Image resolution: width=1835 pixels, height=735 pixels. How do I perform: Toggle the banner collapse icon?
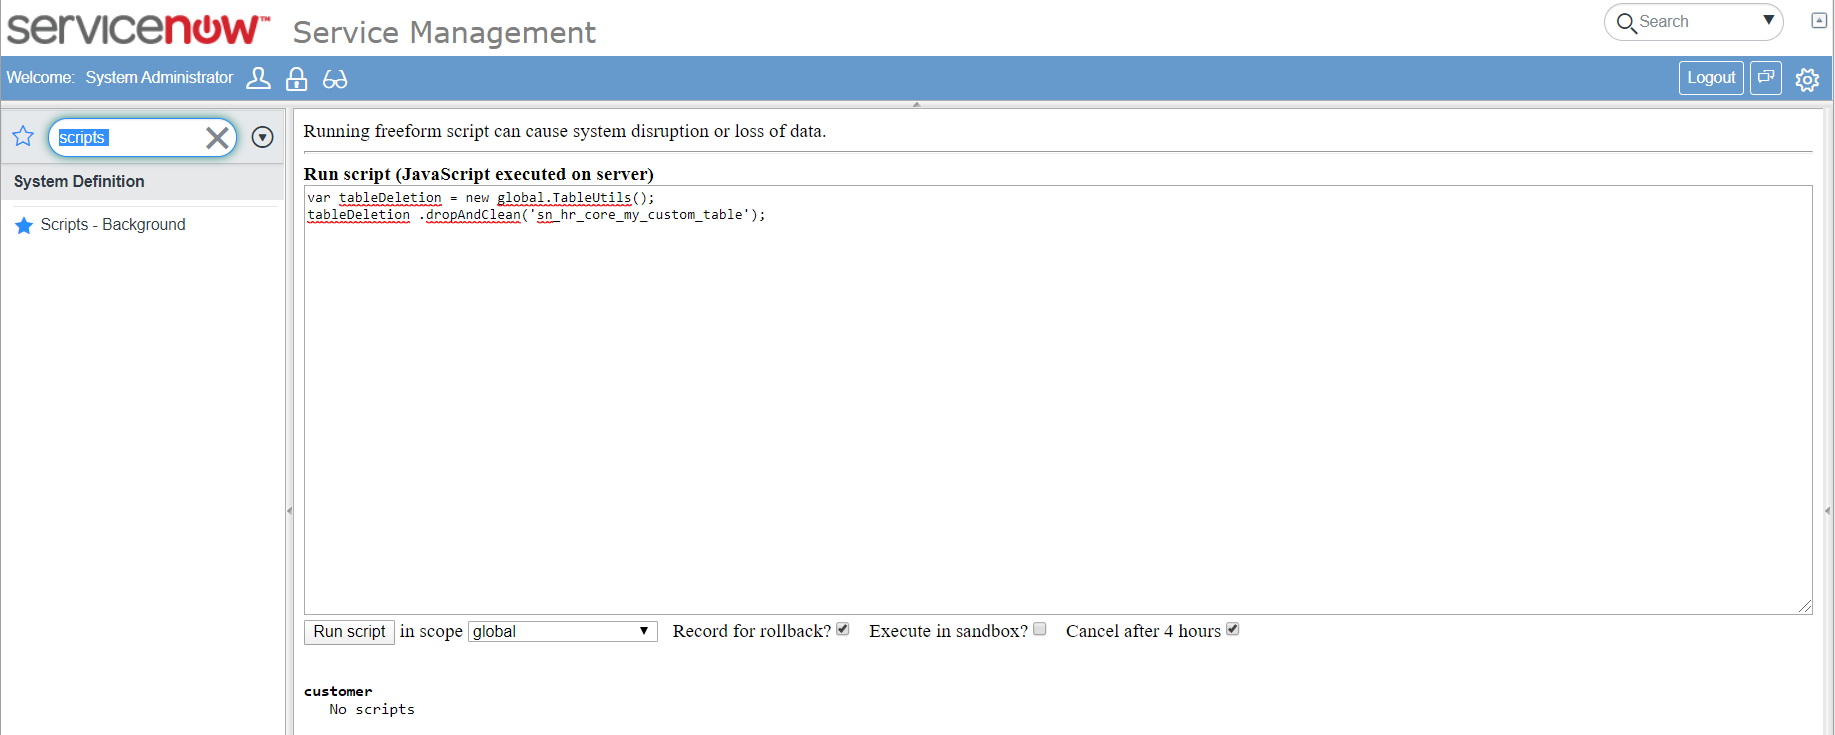tap(1819, 20)
